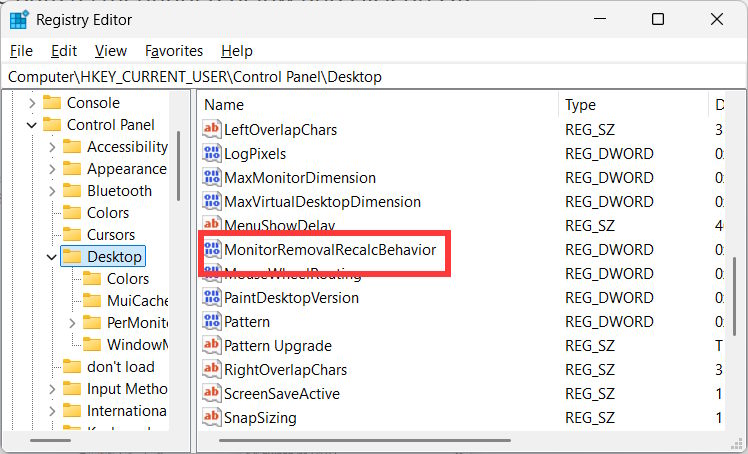Viewport: 748px width, 454px height.
Task: Click the Registry Editor app icon
Action: (x=19, y=20)
